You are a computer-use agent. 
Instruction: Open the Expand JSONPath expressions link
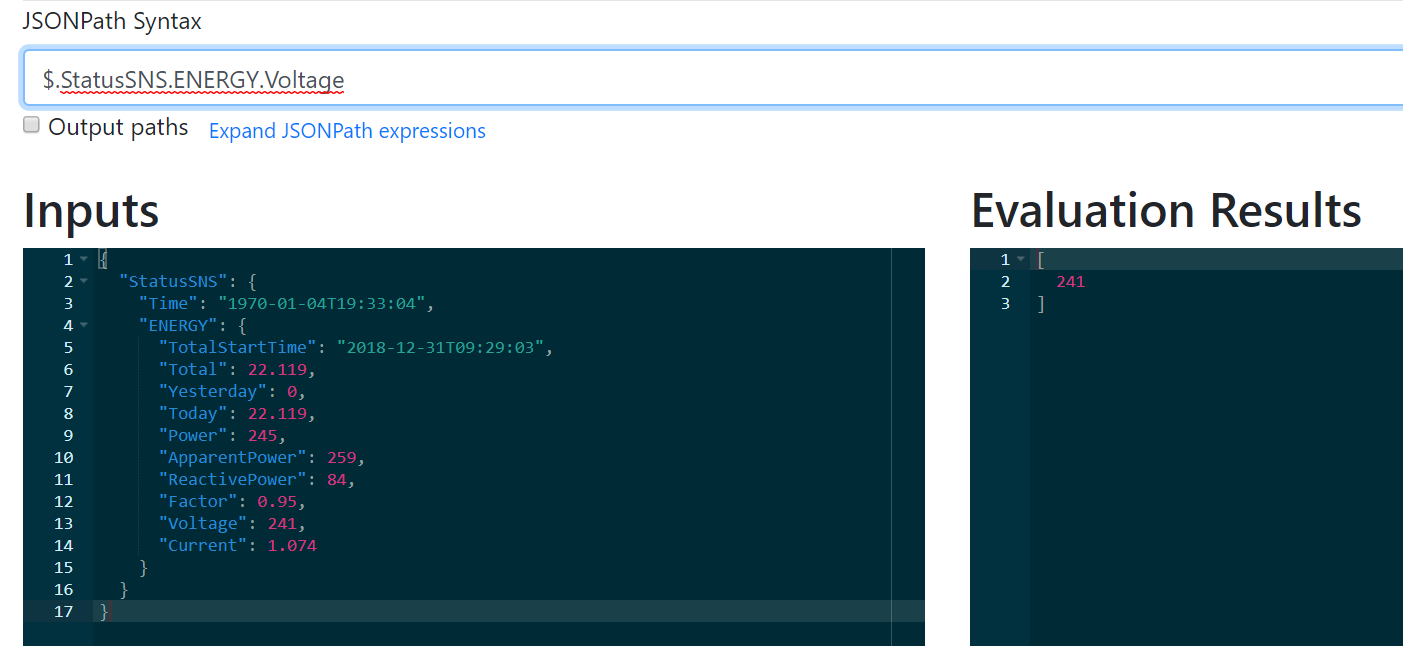coord(347,131)
